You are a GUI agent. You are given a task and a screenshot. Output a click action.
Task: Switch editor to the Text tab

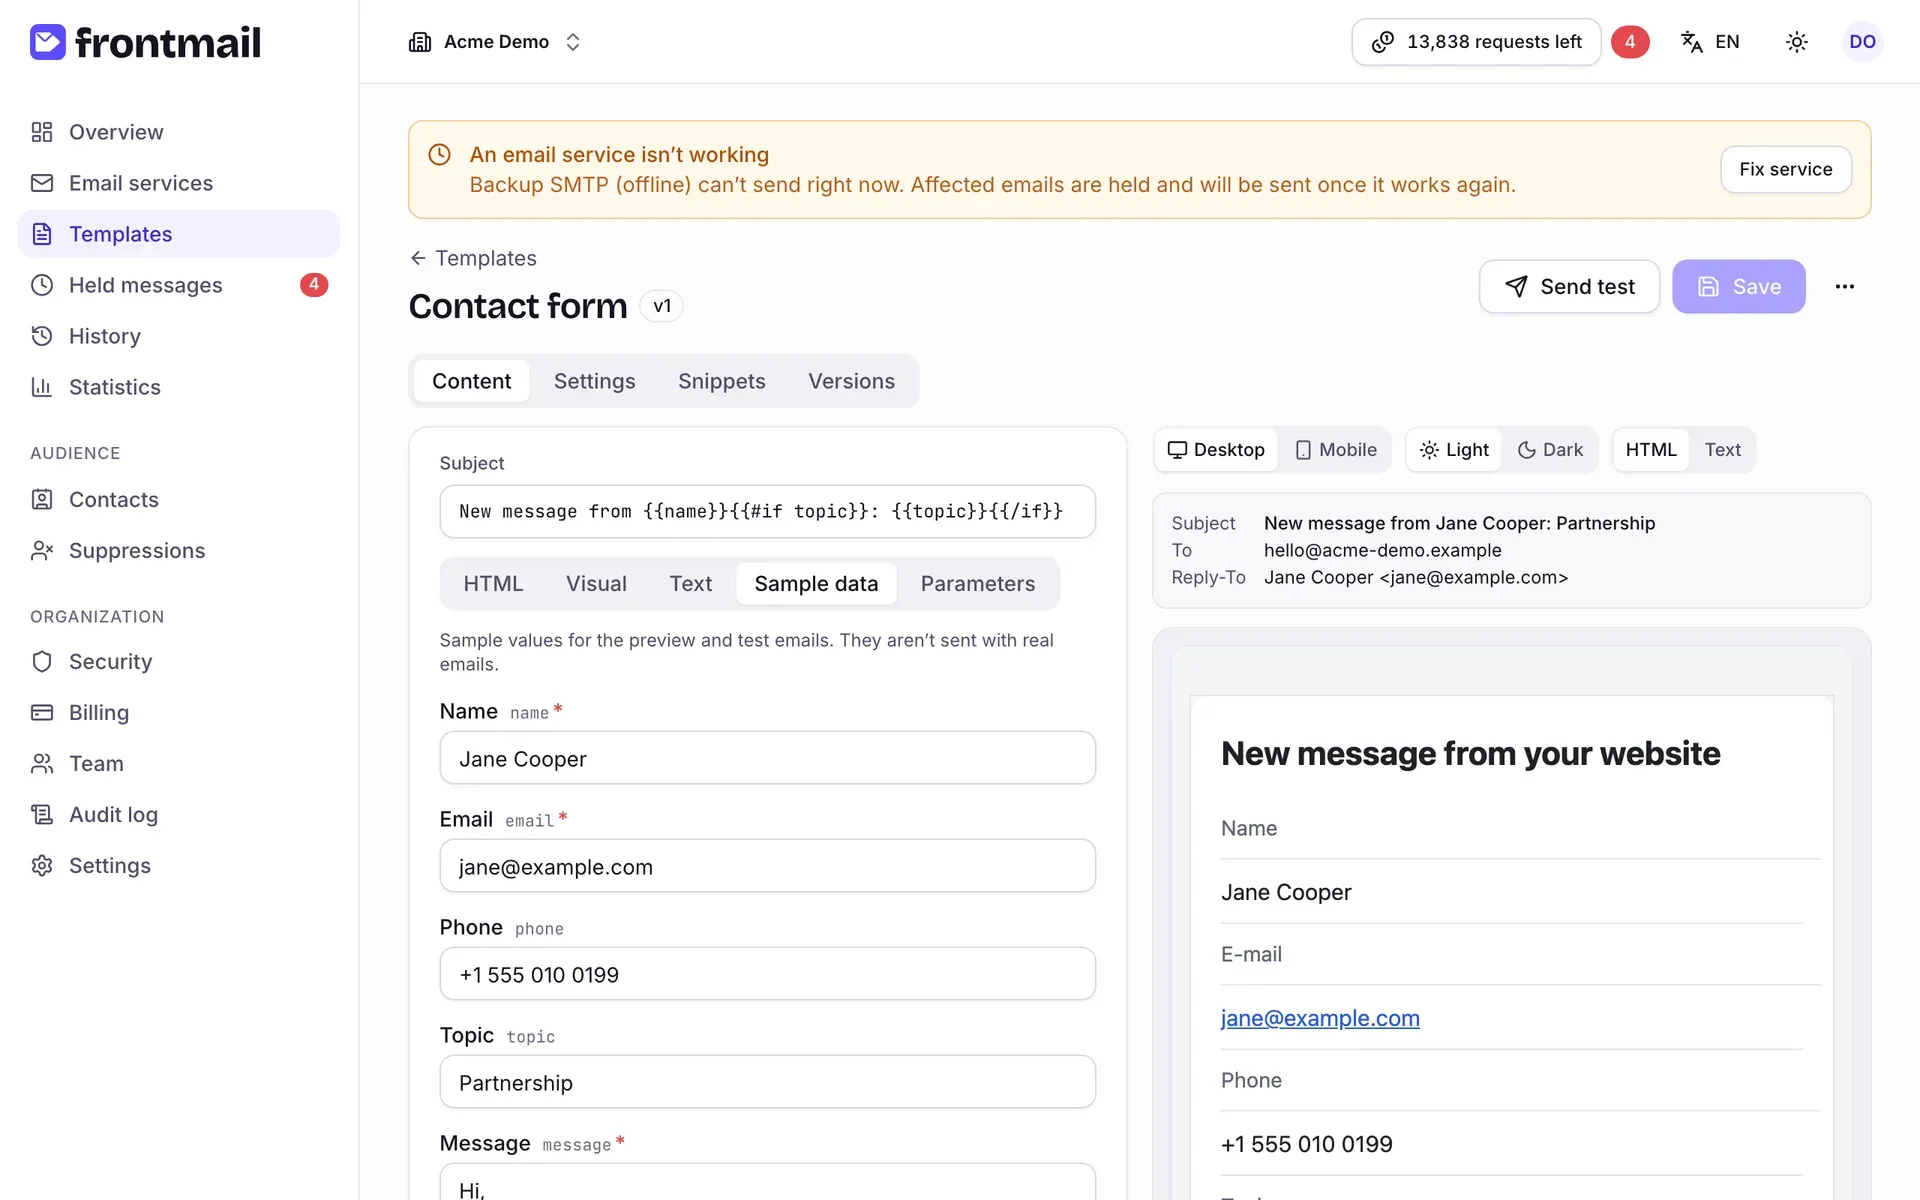pyautogui.click(x=691, y=584)
